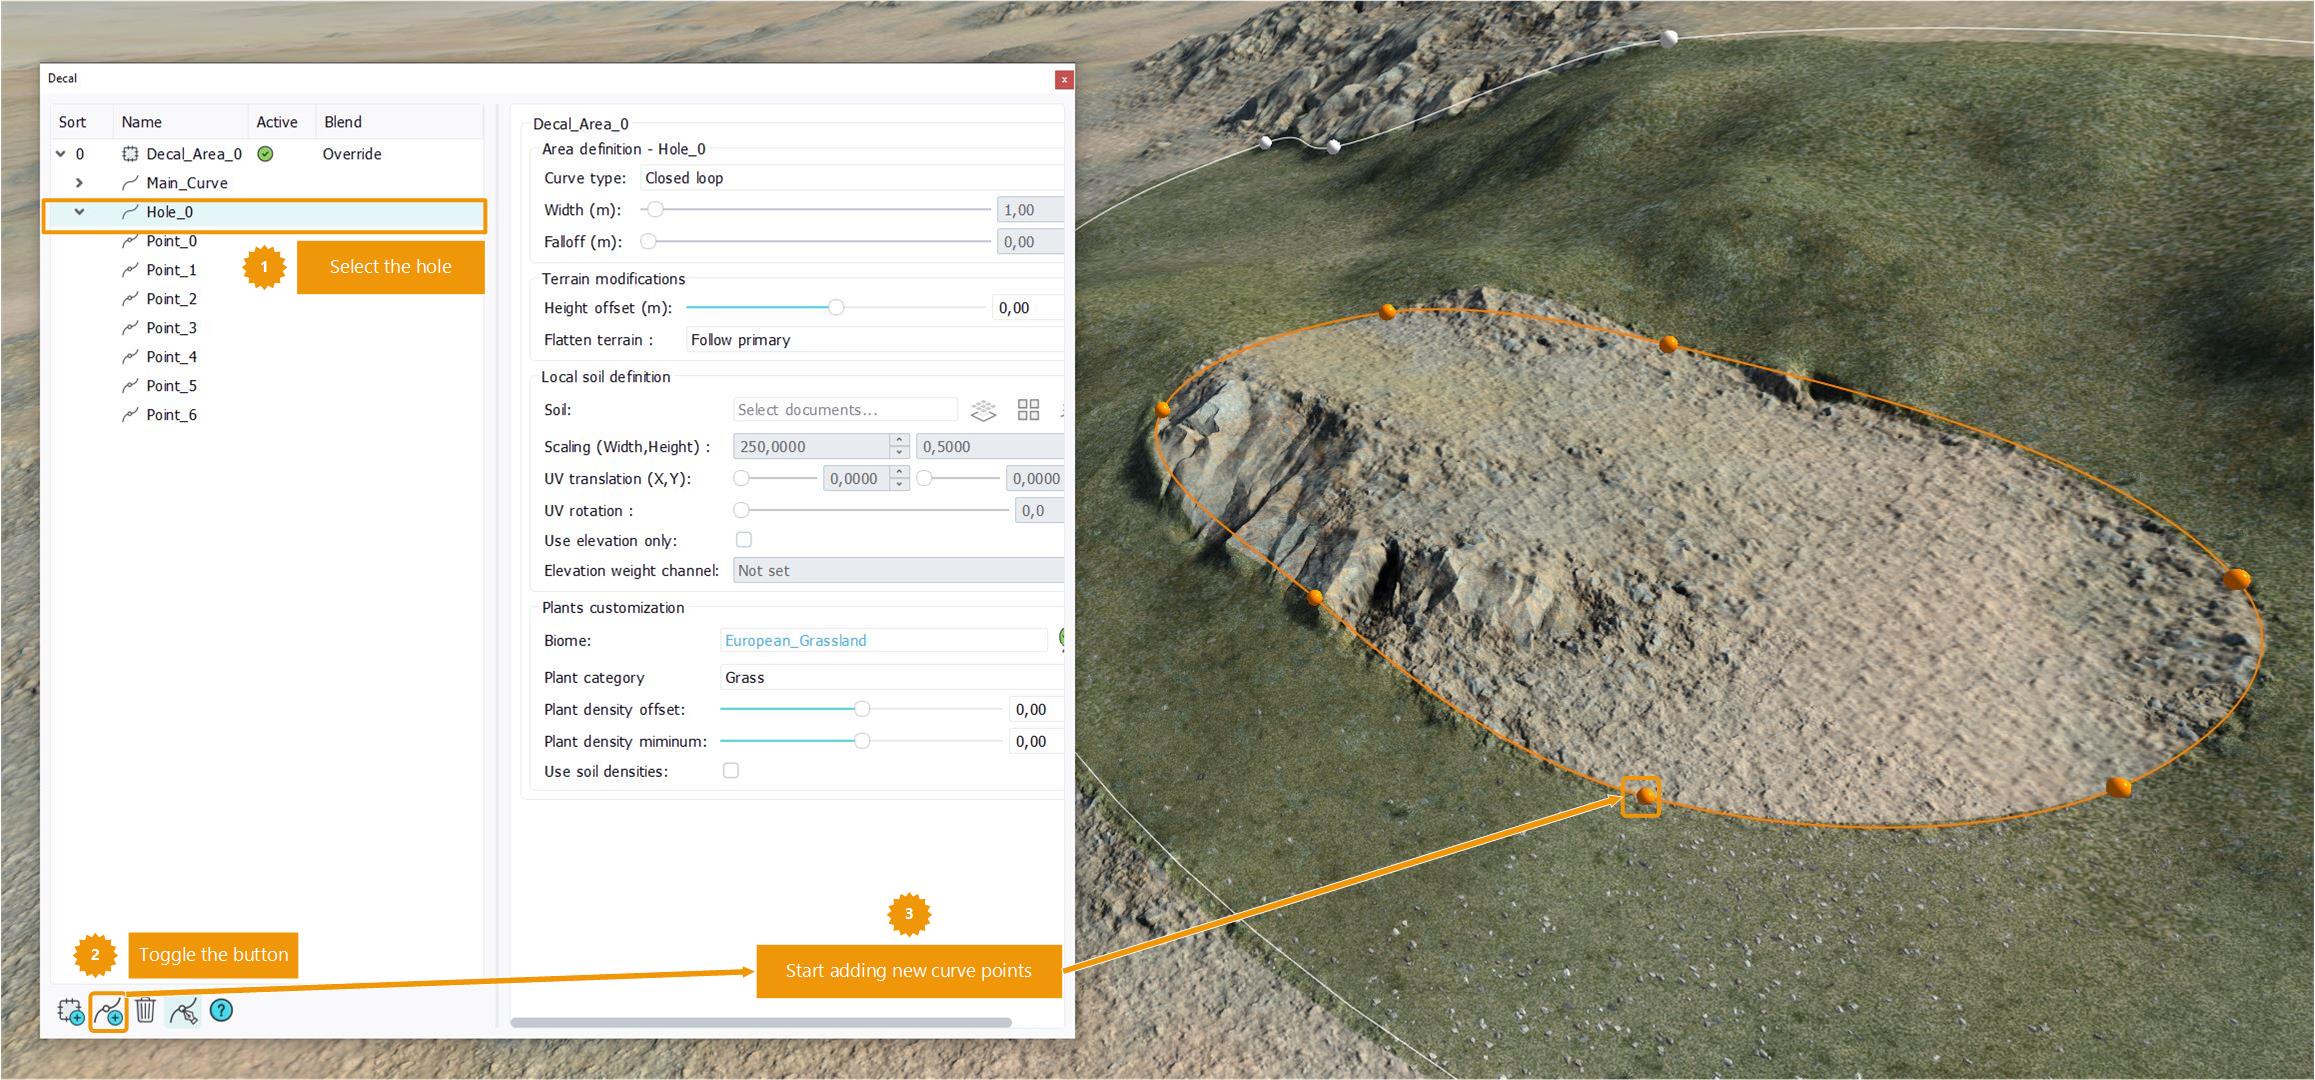Image resolution: width=2315 pixels, height=1080 pixels.
Task: Click the Name column header
Action: click(x=142, y=122)
